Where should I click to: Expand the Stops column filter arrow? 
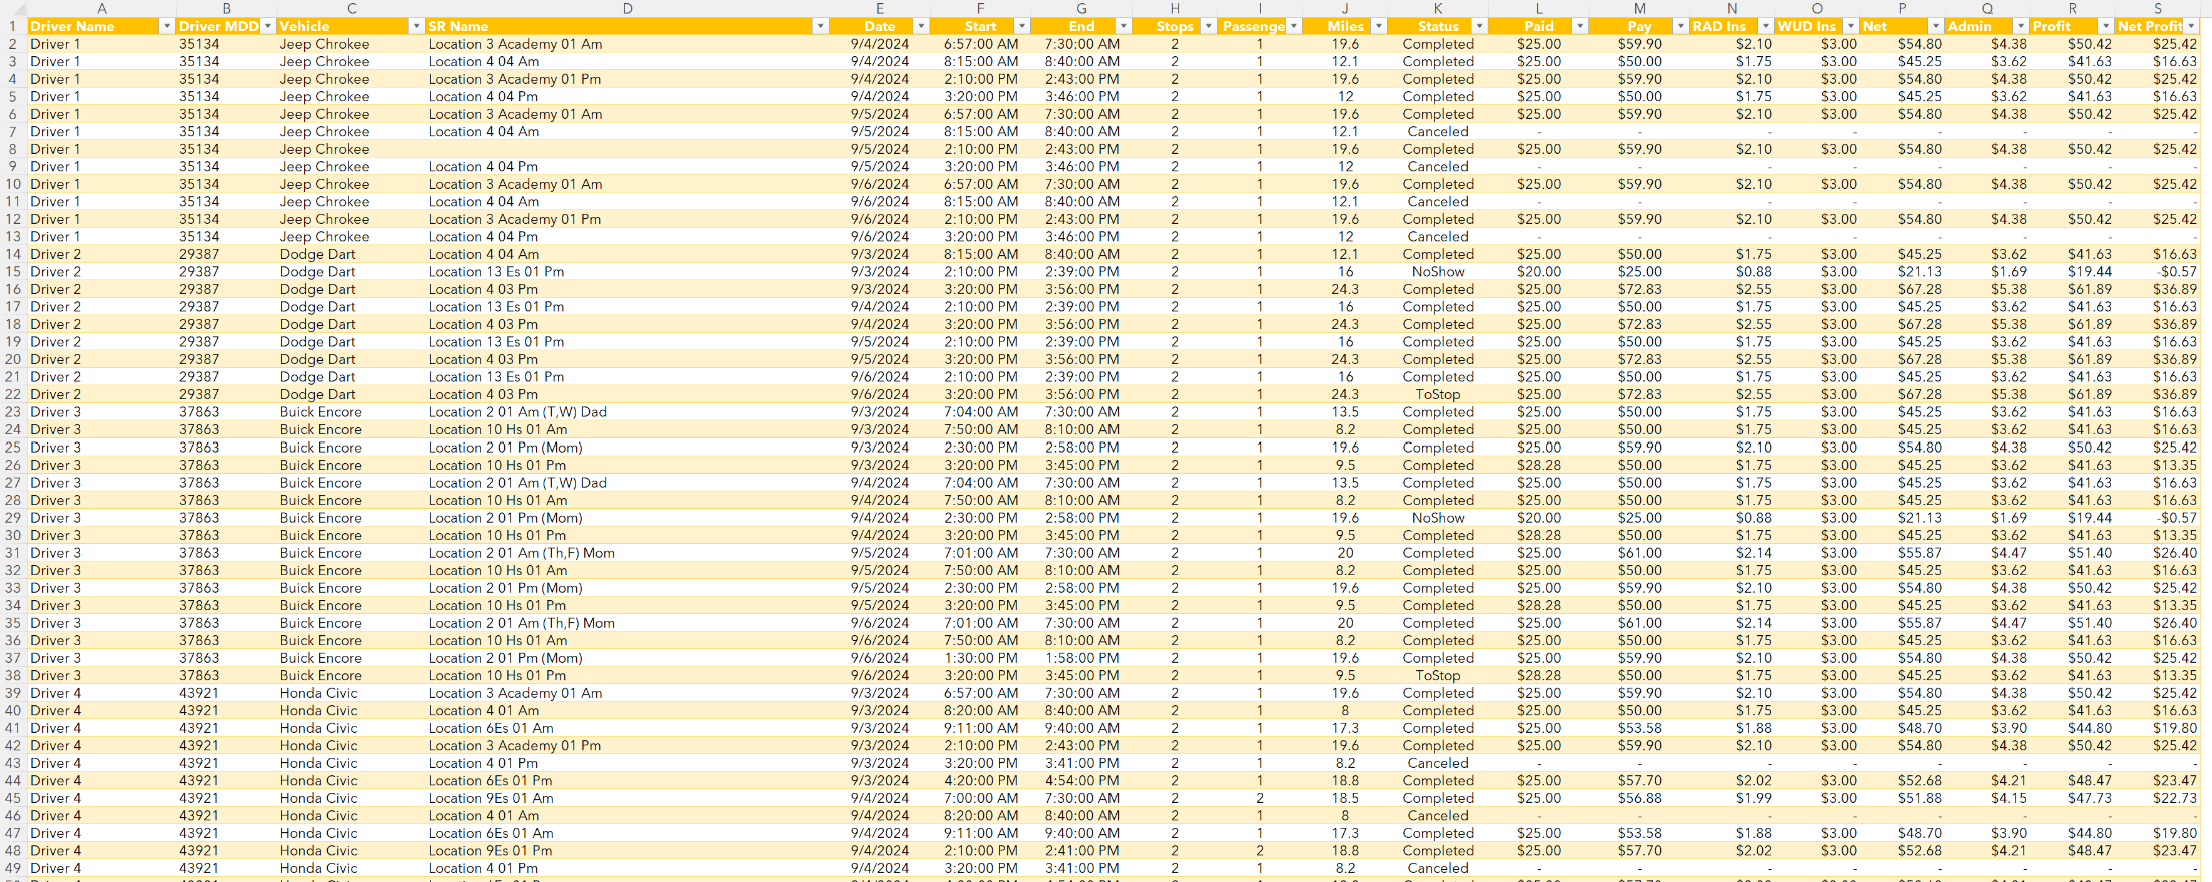pyautogui.click(x=1208, y=26)
